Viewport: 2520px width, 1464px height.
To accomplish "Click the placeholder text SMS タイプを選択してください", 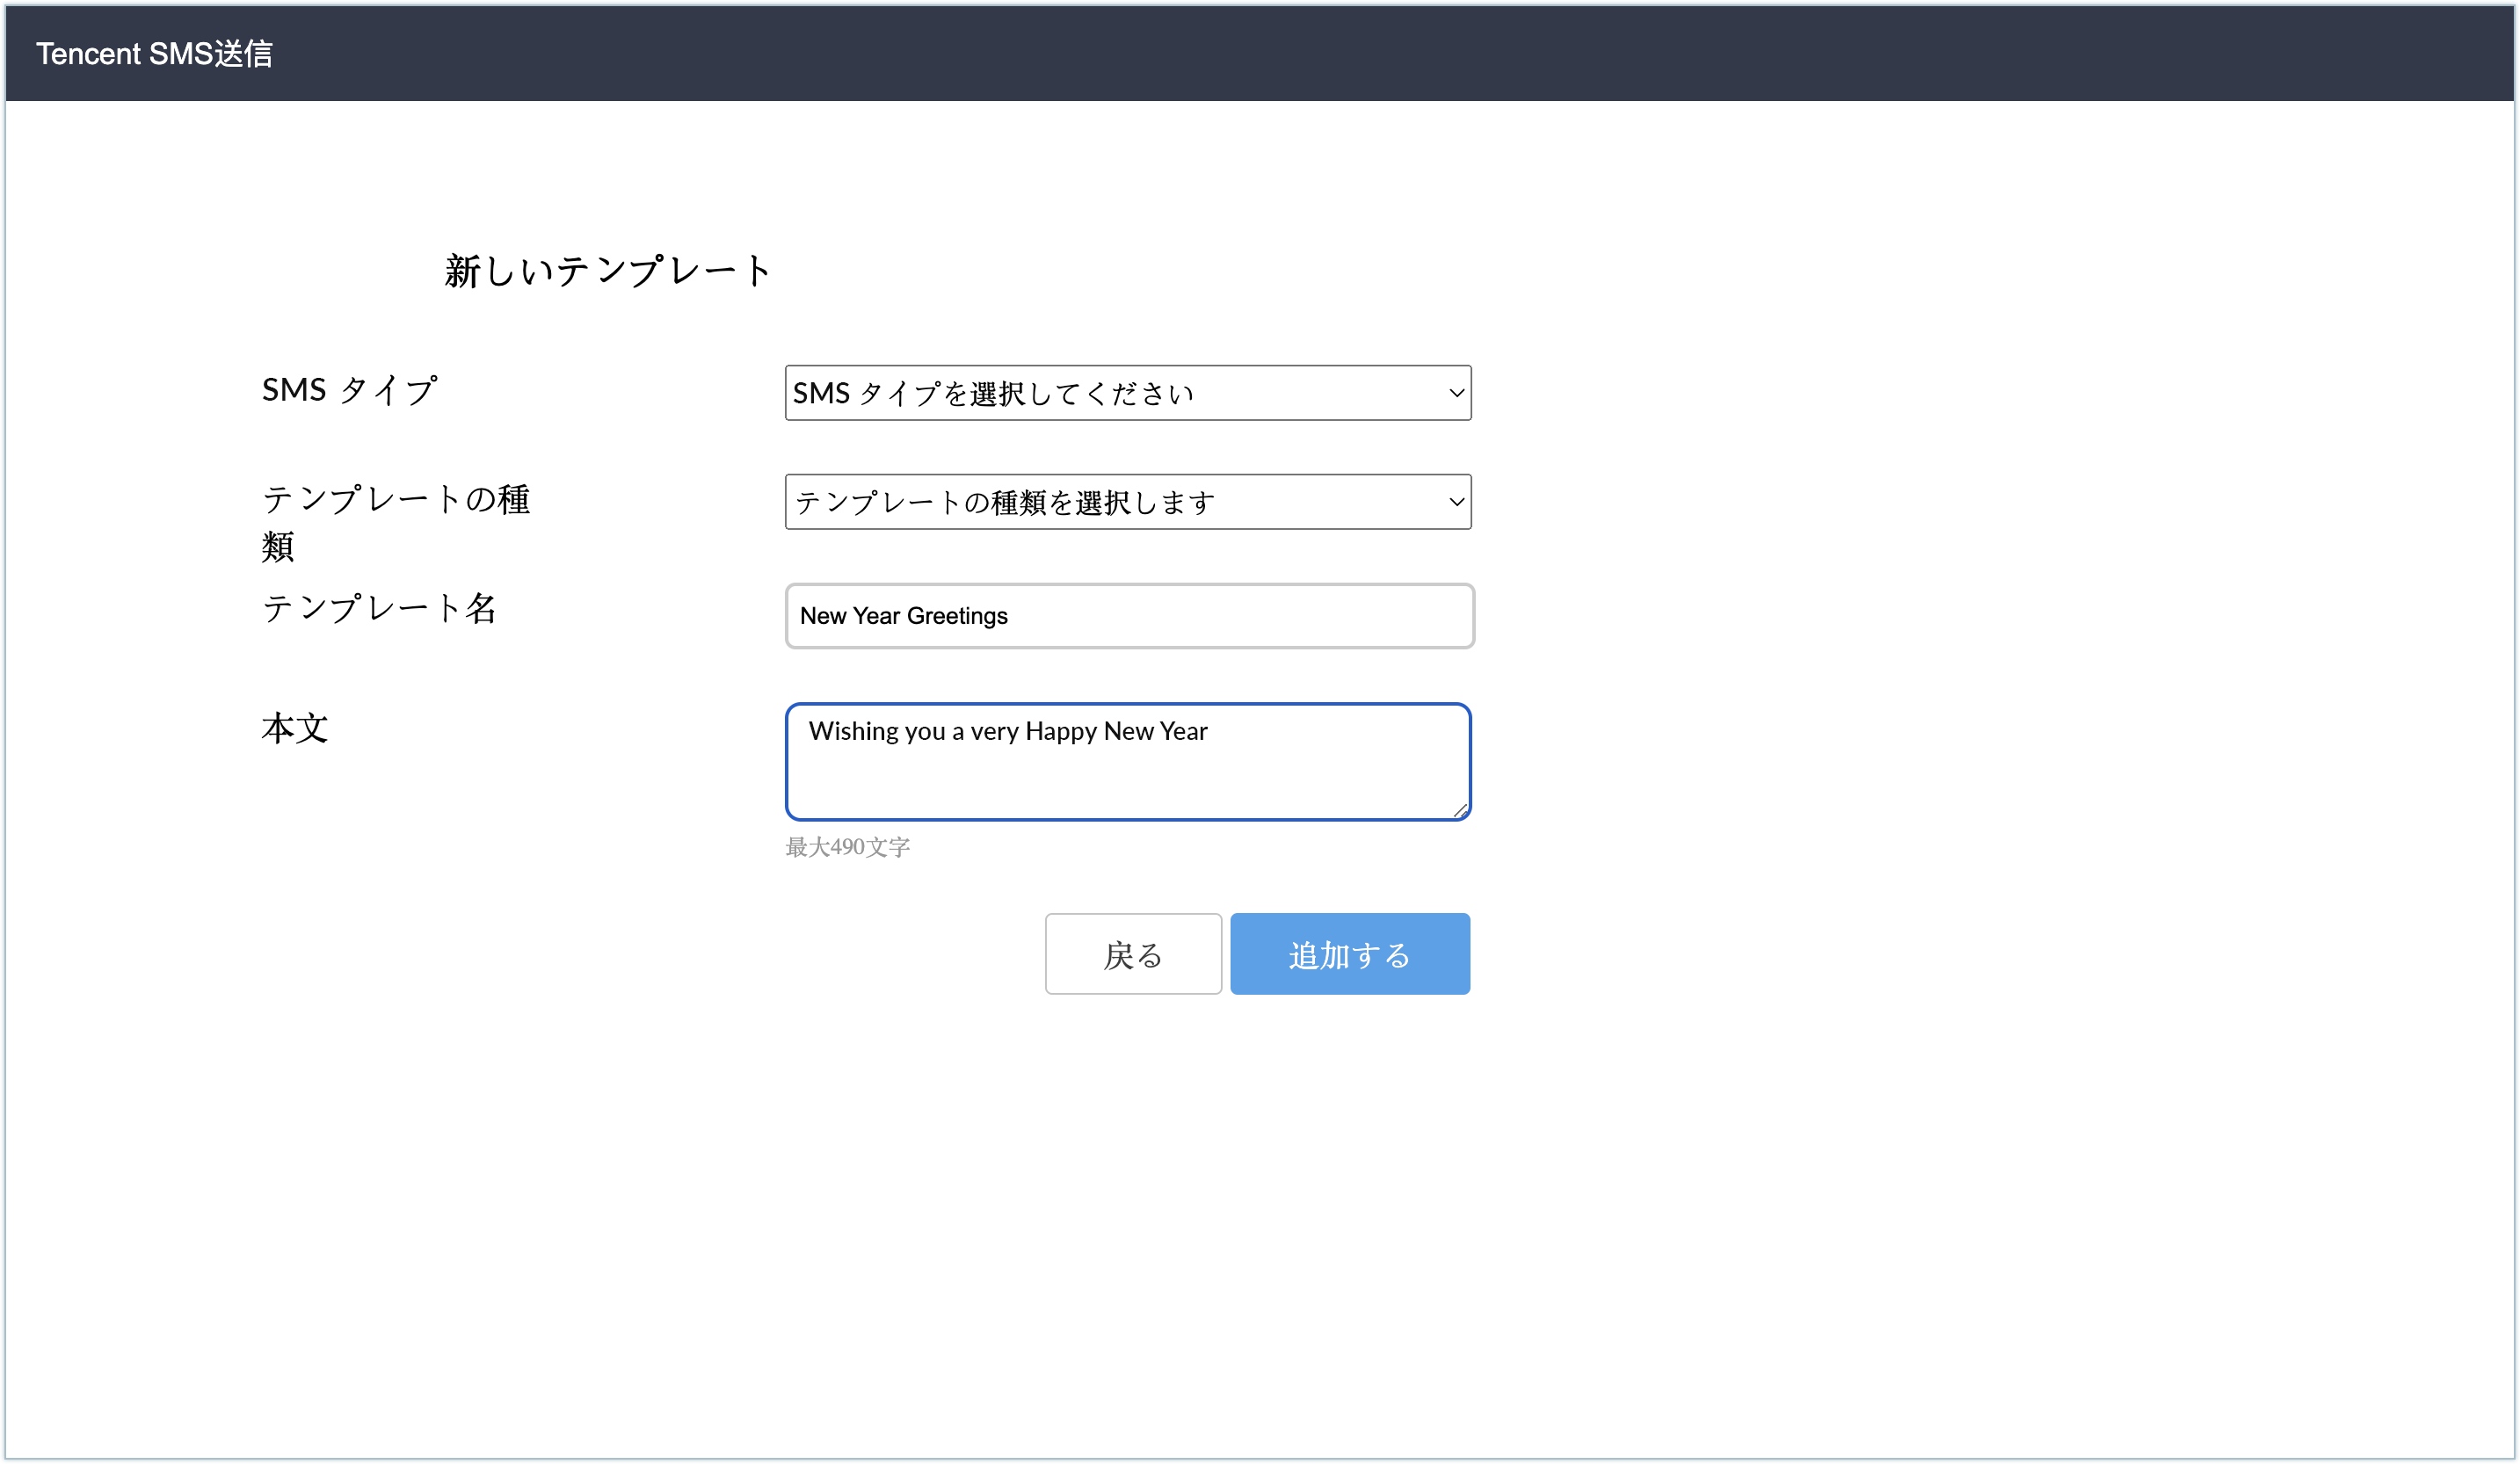I will (x=992, y=394).
